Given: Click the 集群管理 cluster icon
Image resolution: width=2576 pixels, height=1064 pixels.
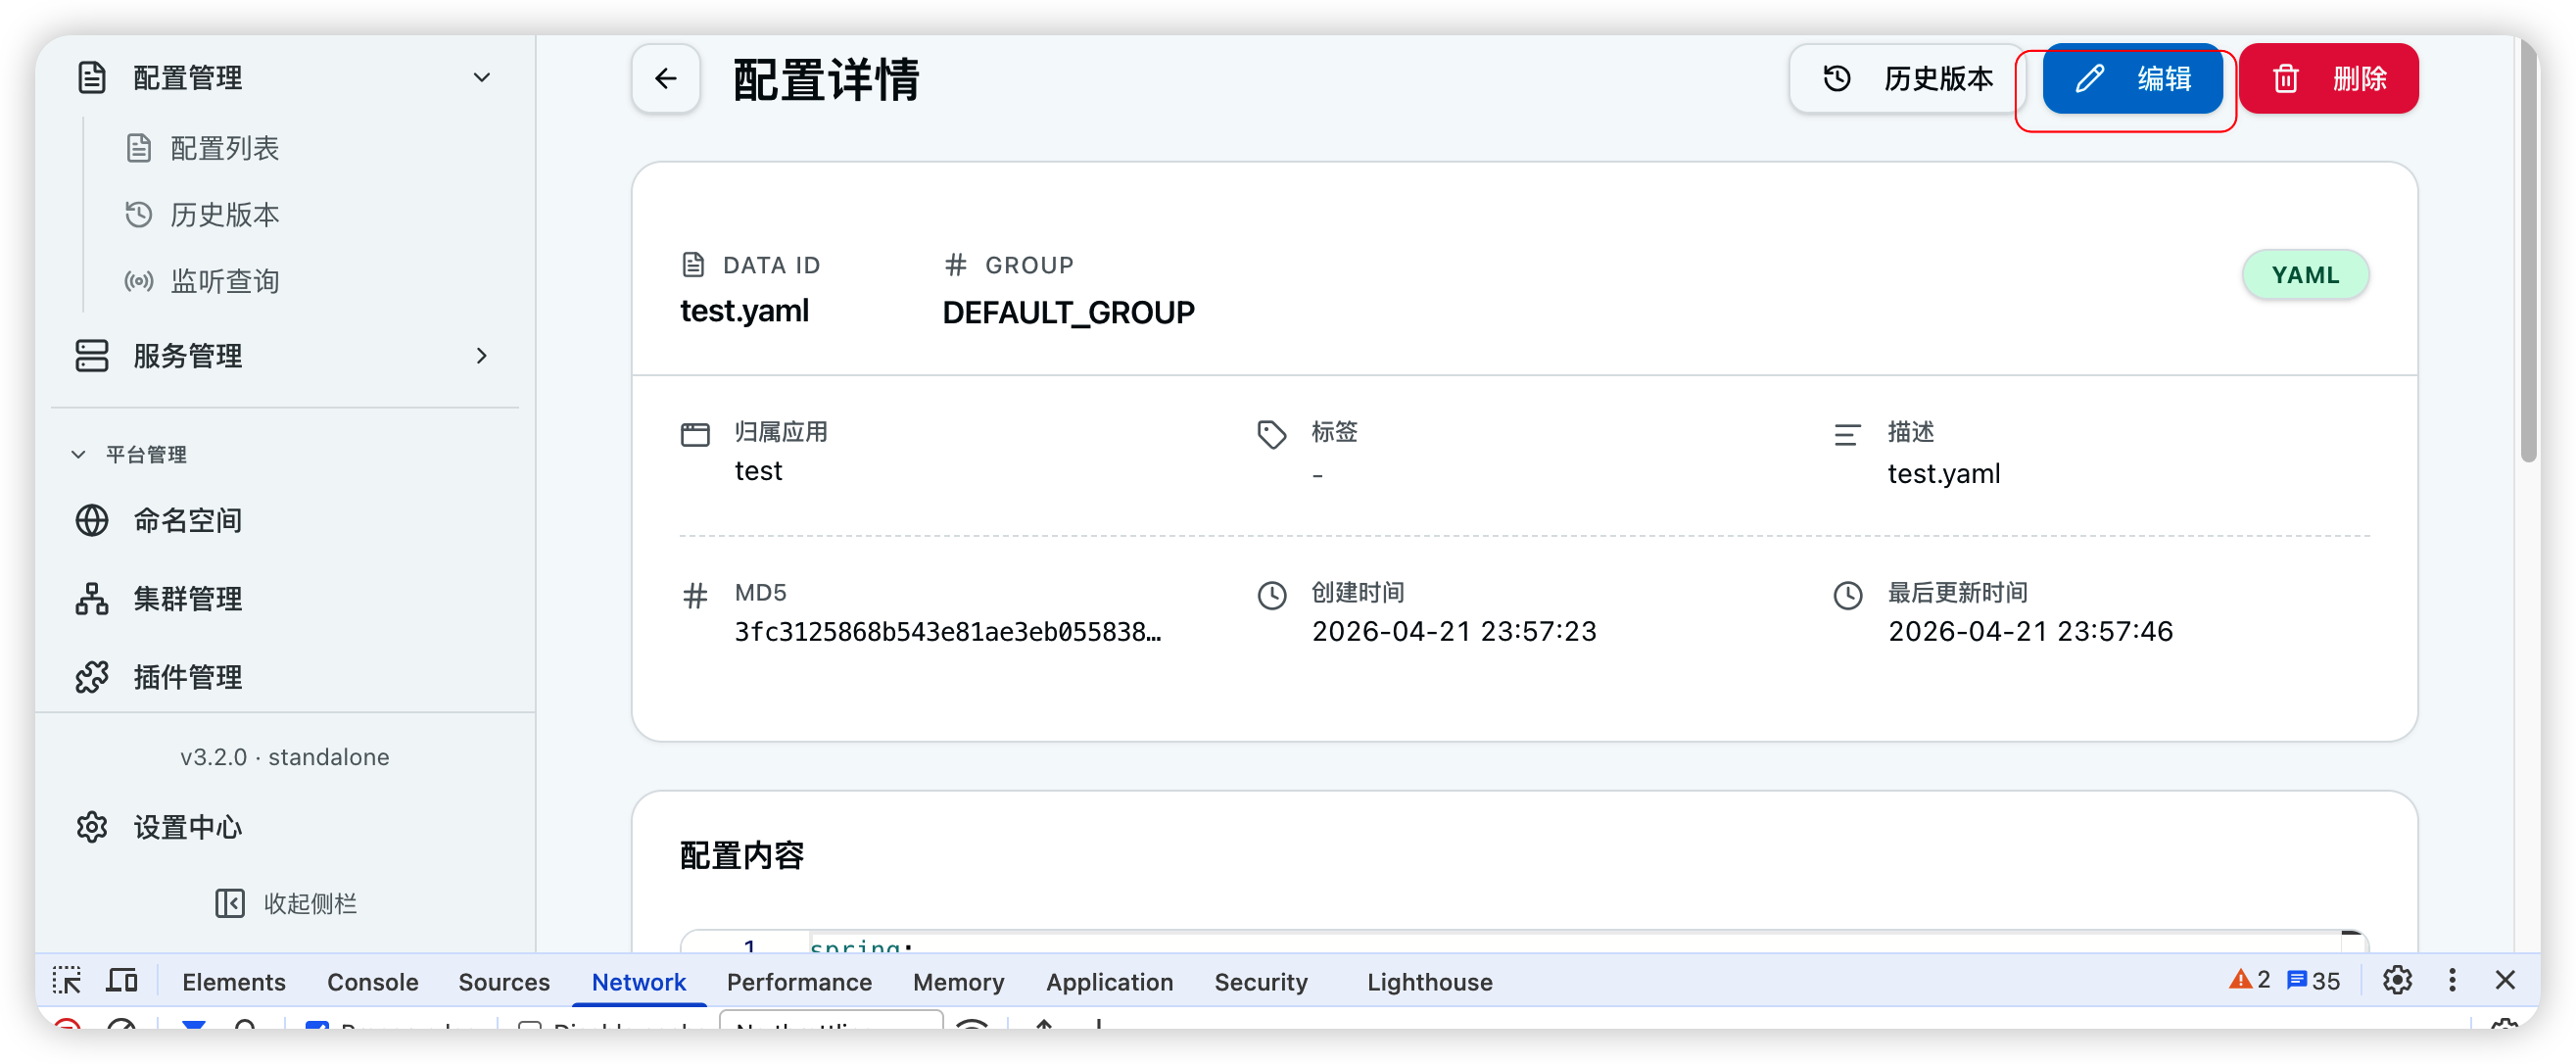Looking at the screenshot, I should (92, 599).
